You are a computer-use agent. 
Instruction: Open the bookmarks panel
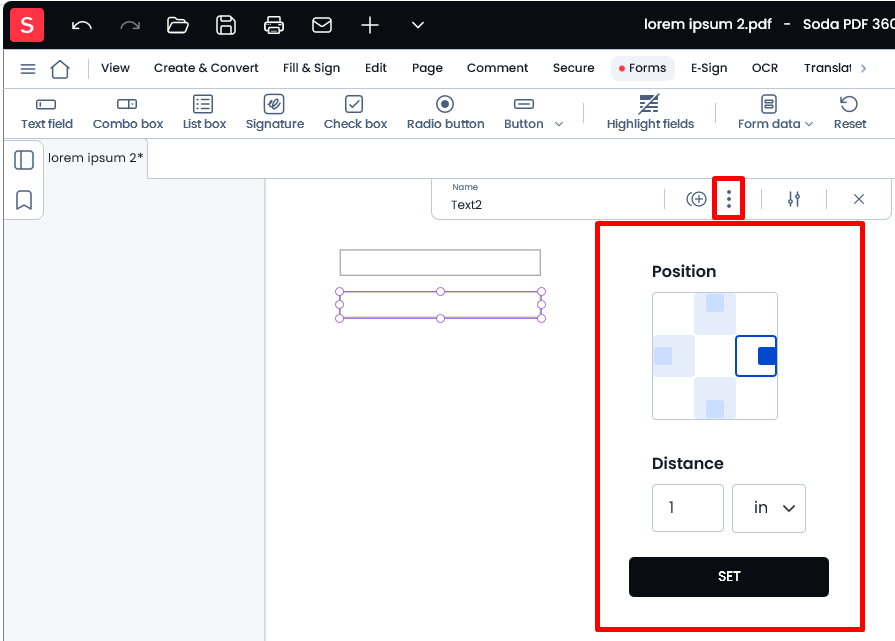coord(24,200)
